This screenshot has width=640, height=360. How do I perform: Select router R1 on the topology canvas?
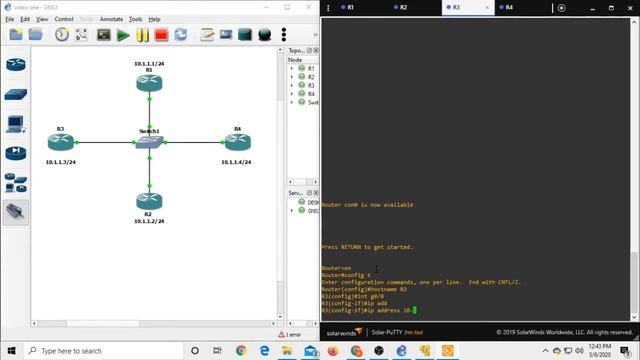149,83
